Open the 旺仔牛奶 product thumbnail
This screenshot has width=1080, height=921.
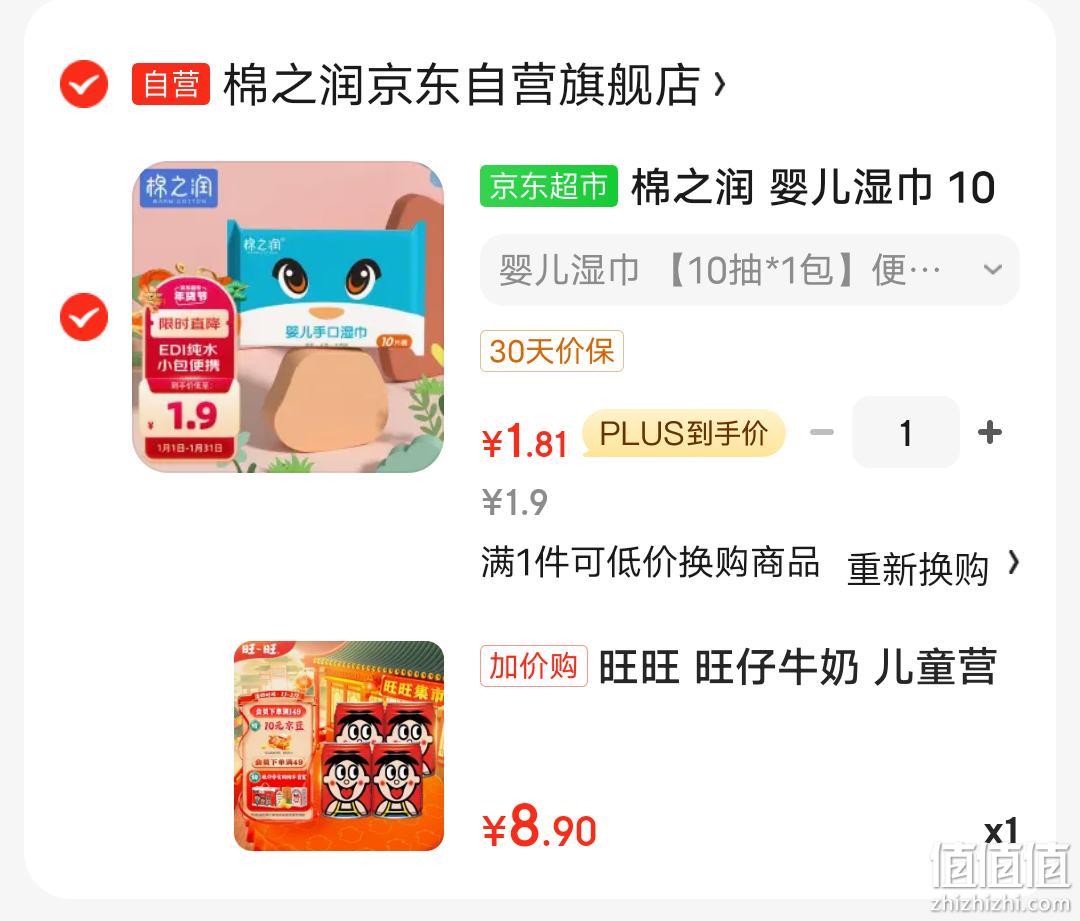[339, 746]
